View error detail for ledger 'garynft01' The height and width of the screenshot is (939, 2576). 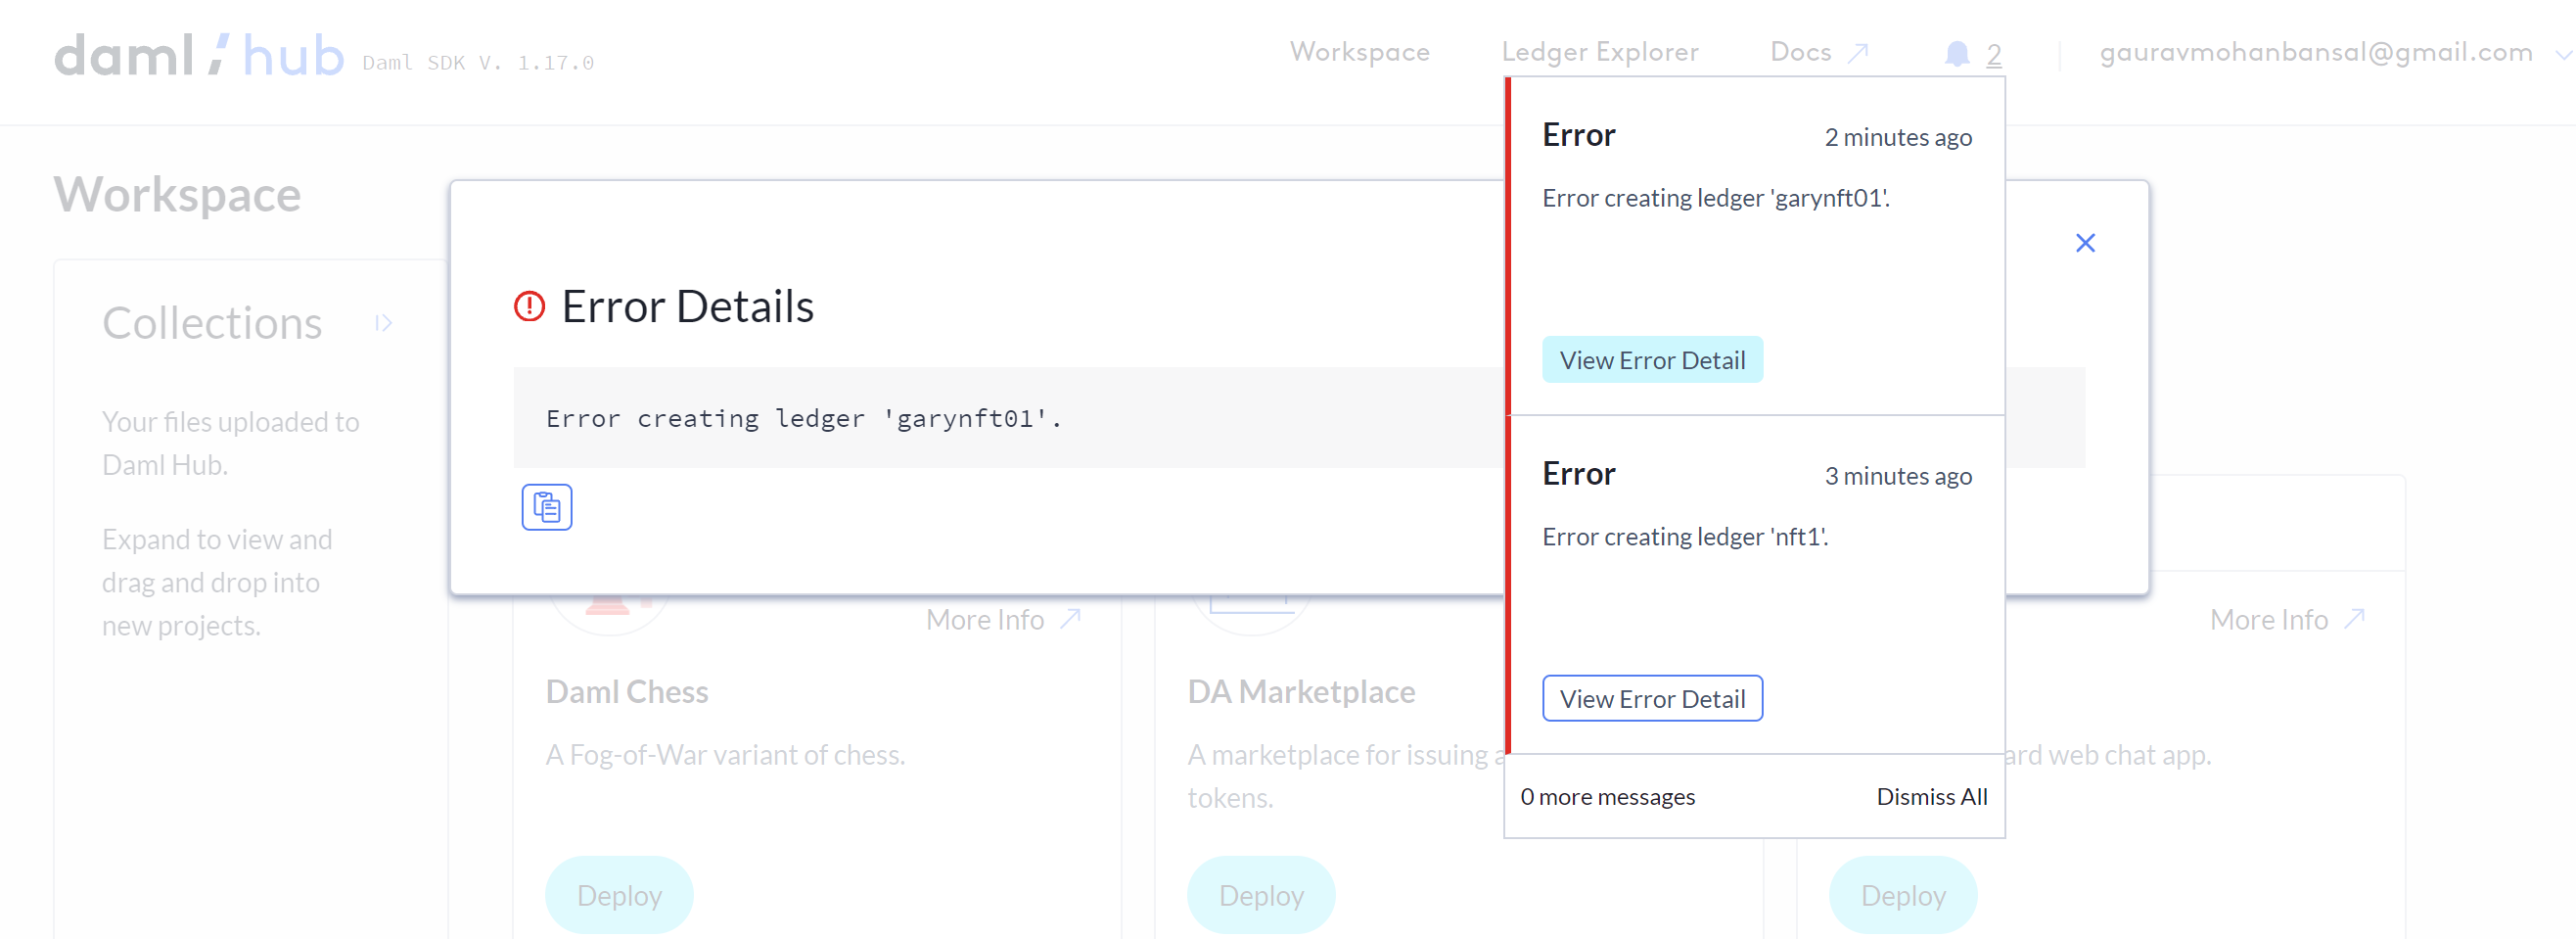pyautogui.click(x=1651, y=360)
